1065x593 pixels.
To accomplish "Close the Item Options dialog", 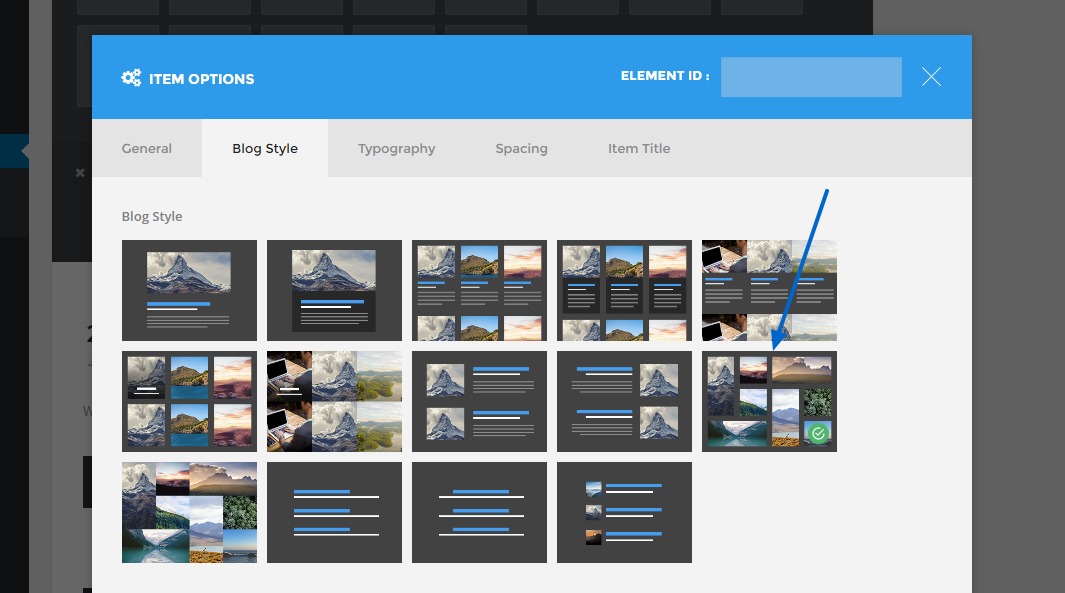I will click(x=931, y=77).
